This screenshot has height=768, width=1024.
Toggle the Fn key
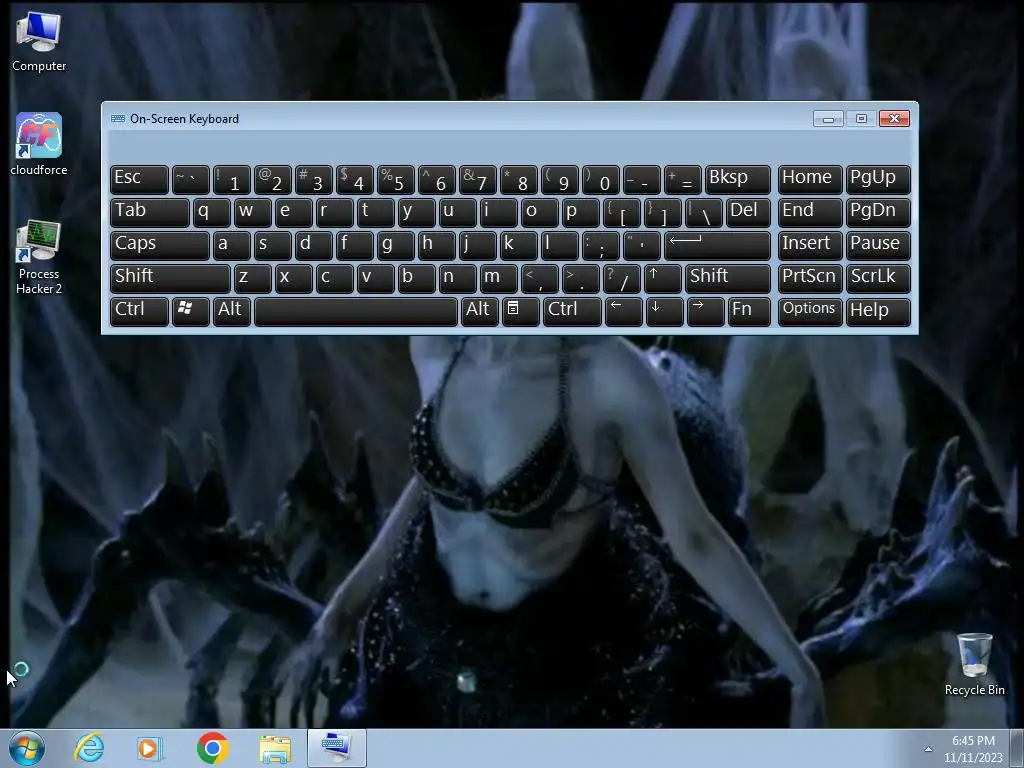tap(748, 311)
